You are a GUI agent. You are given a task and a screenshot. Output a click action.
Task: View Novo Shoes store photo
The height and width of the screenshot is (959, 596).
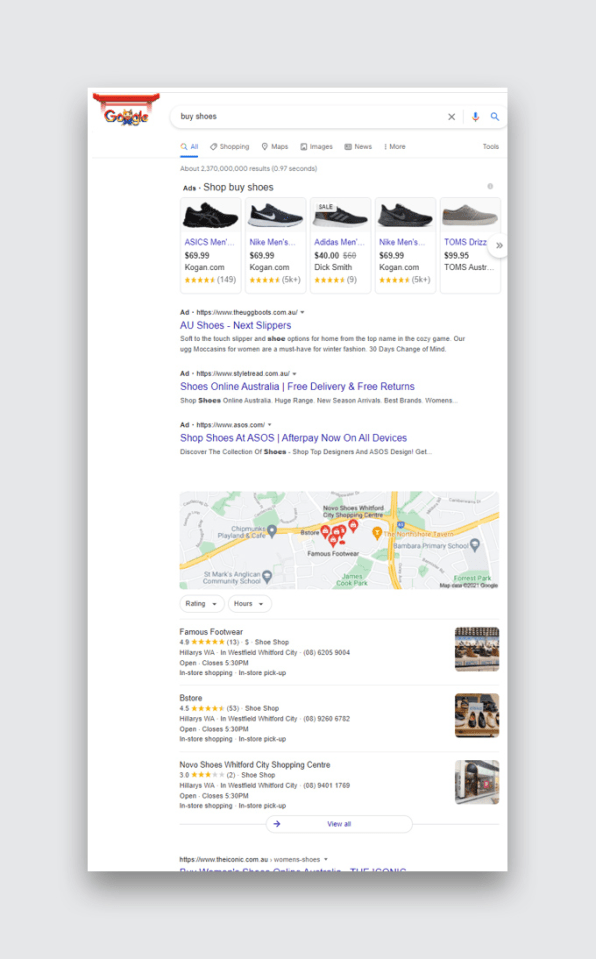coord(477,782)
